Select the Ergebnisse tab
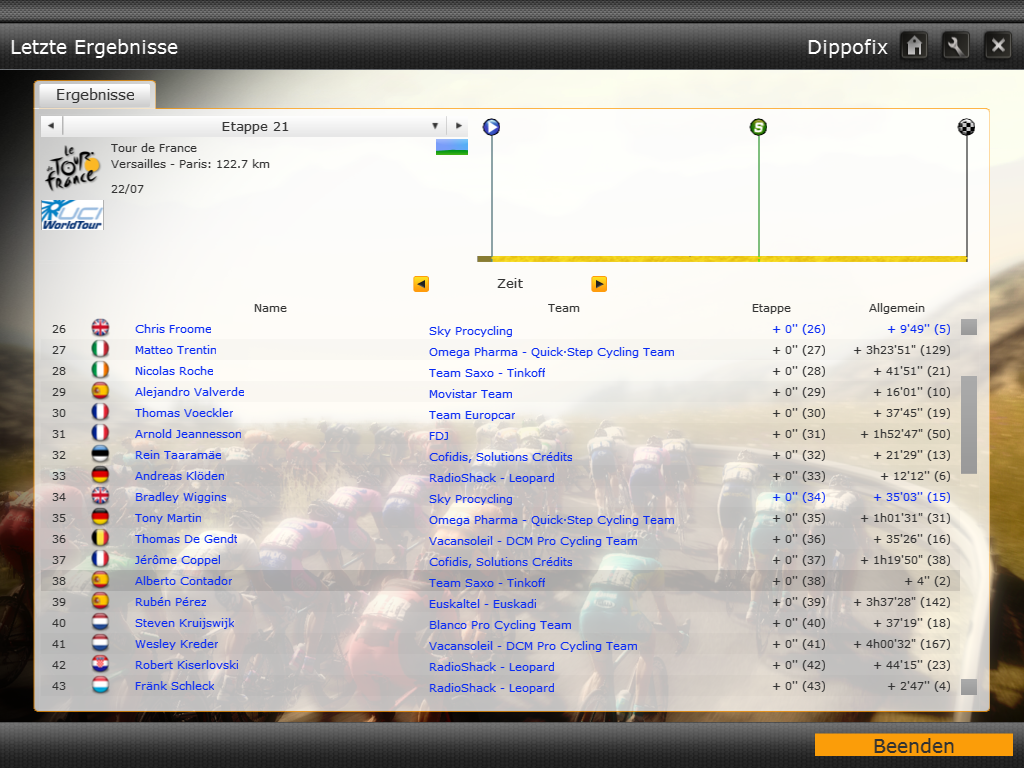The image size is (1024, 768). tap(95, 95)
